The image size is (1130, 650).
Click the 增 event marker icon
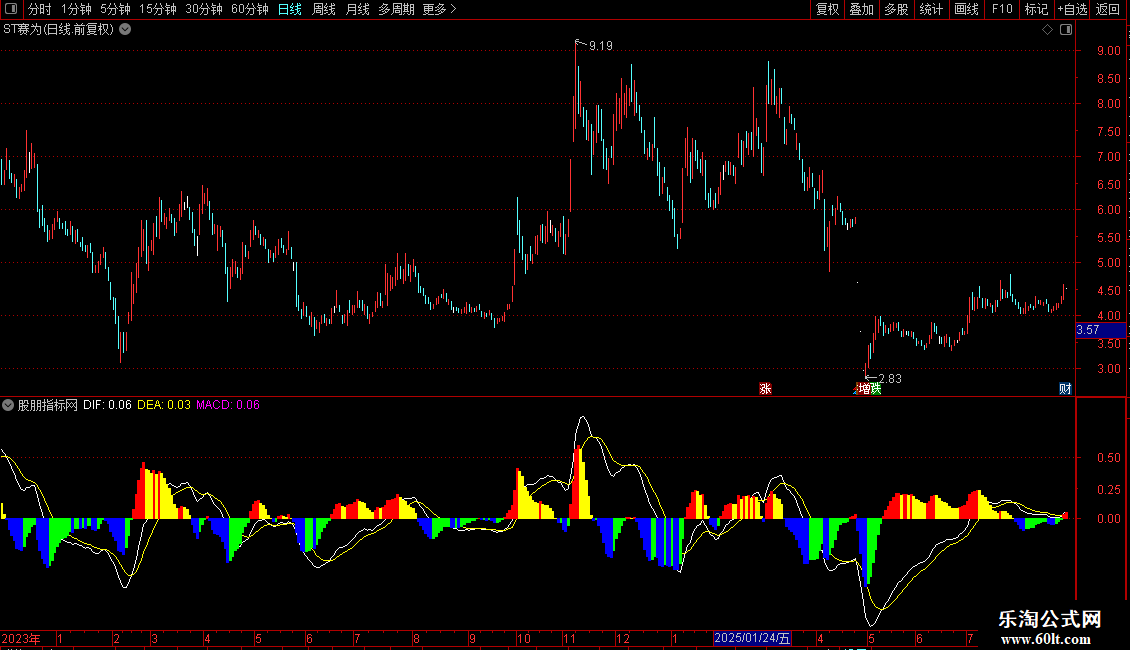[864, 388]
